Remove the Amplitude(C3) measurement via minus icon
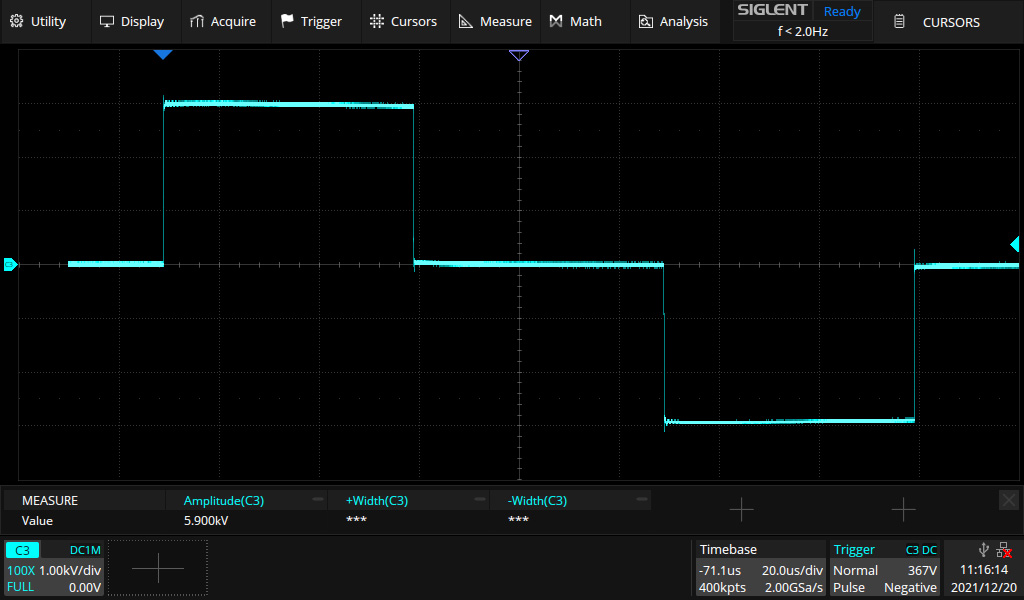Viewport: 1024px width, 600px height. coord(318,499)
